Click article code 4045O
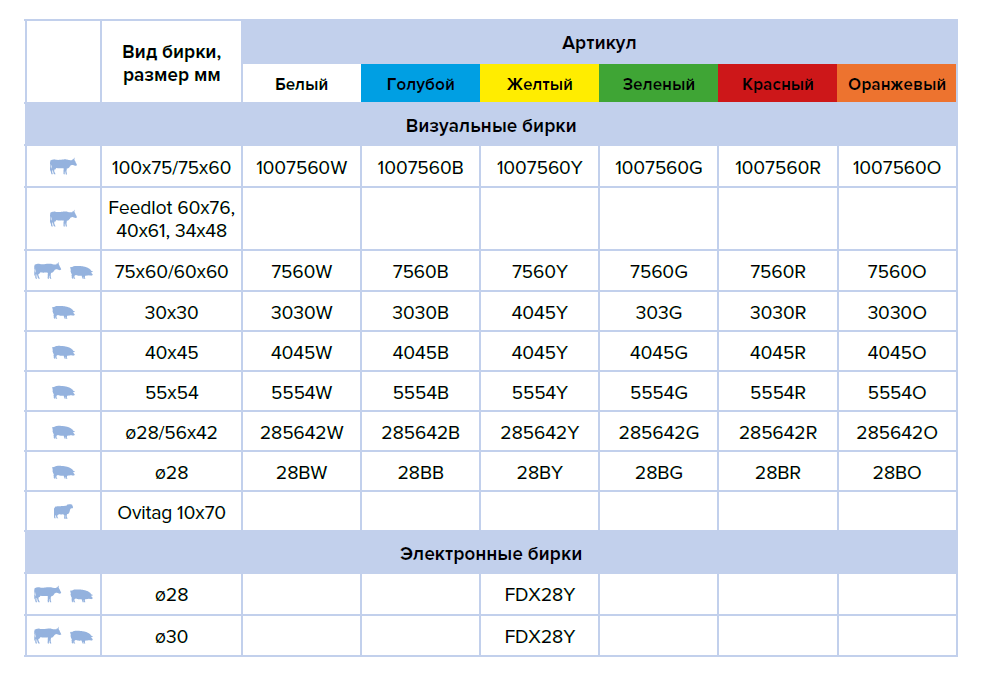Image resolution: width=1004 pixels, height=684 pixels. click(x=896, y=352)
